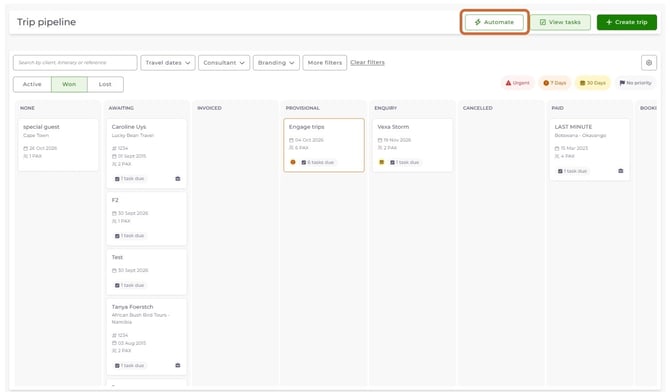Screen dimensions: 670x392
Task: Click calendar icon on Test card
Action: click(114, 271)
